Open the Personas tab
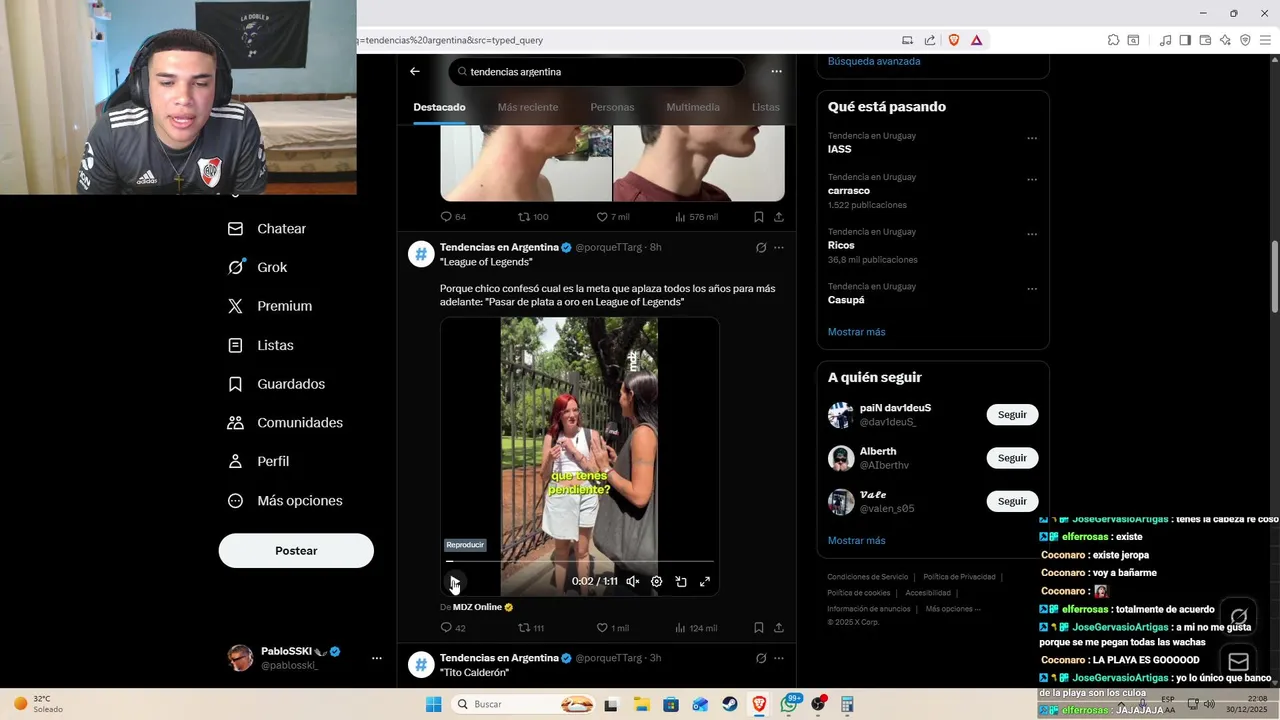Viewport: 1280px width, 720px height. 612,107
